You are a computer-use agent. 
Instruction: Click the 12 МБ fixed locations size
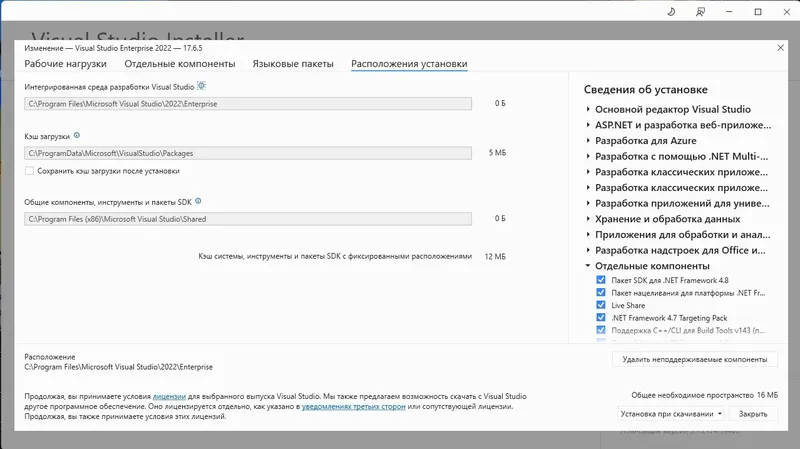(495, 256)
